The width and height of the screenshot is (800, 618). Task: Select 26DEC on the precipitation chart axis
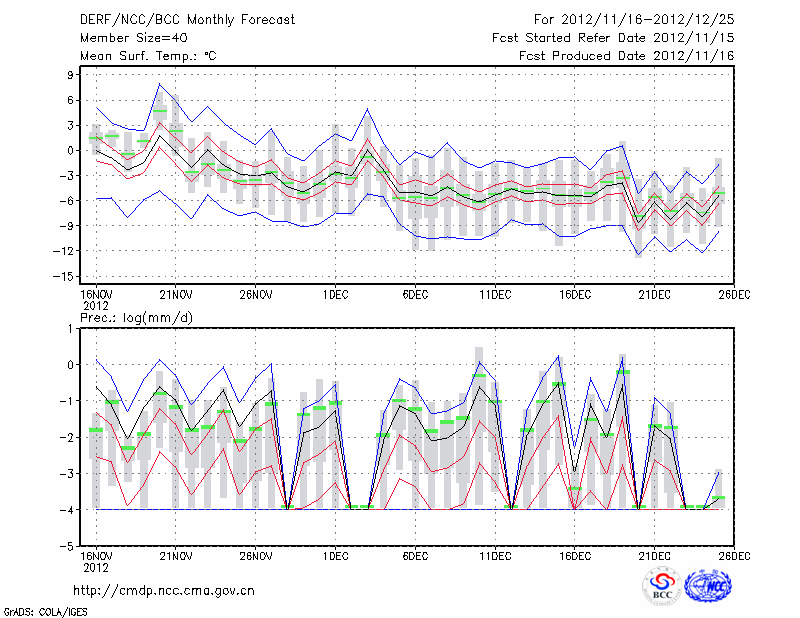point(734,556)
